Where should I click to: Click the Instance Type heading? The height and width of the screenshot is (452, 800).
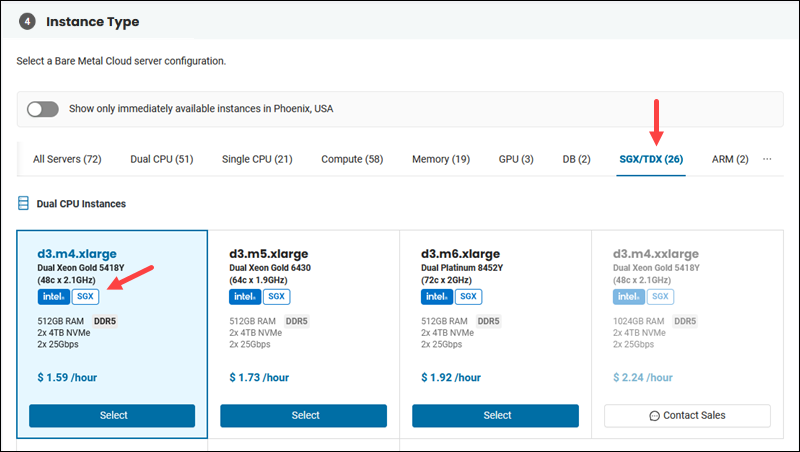point(92,21)
